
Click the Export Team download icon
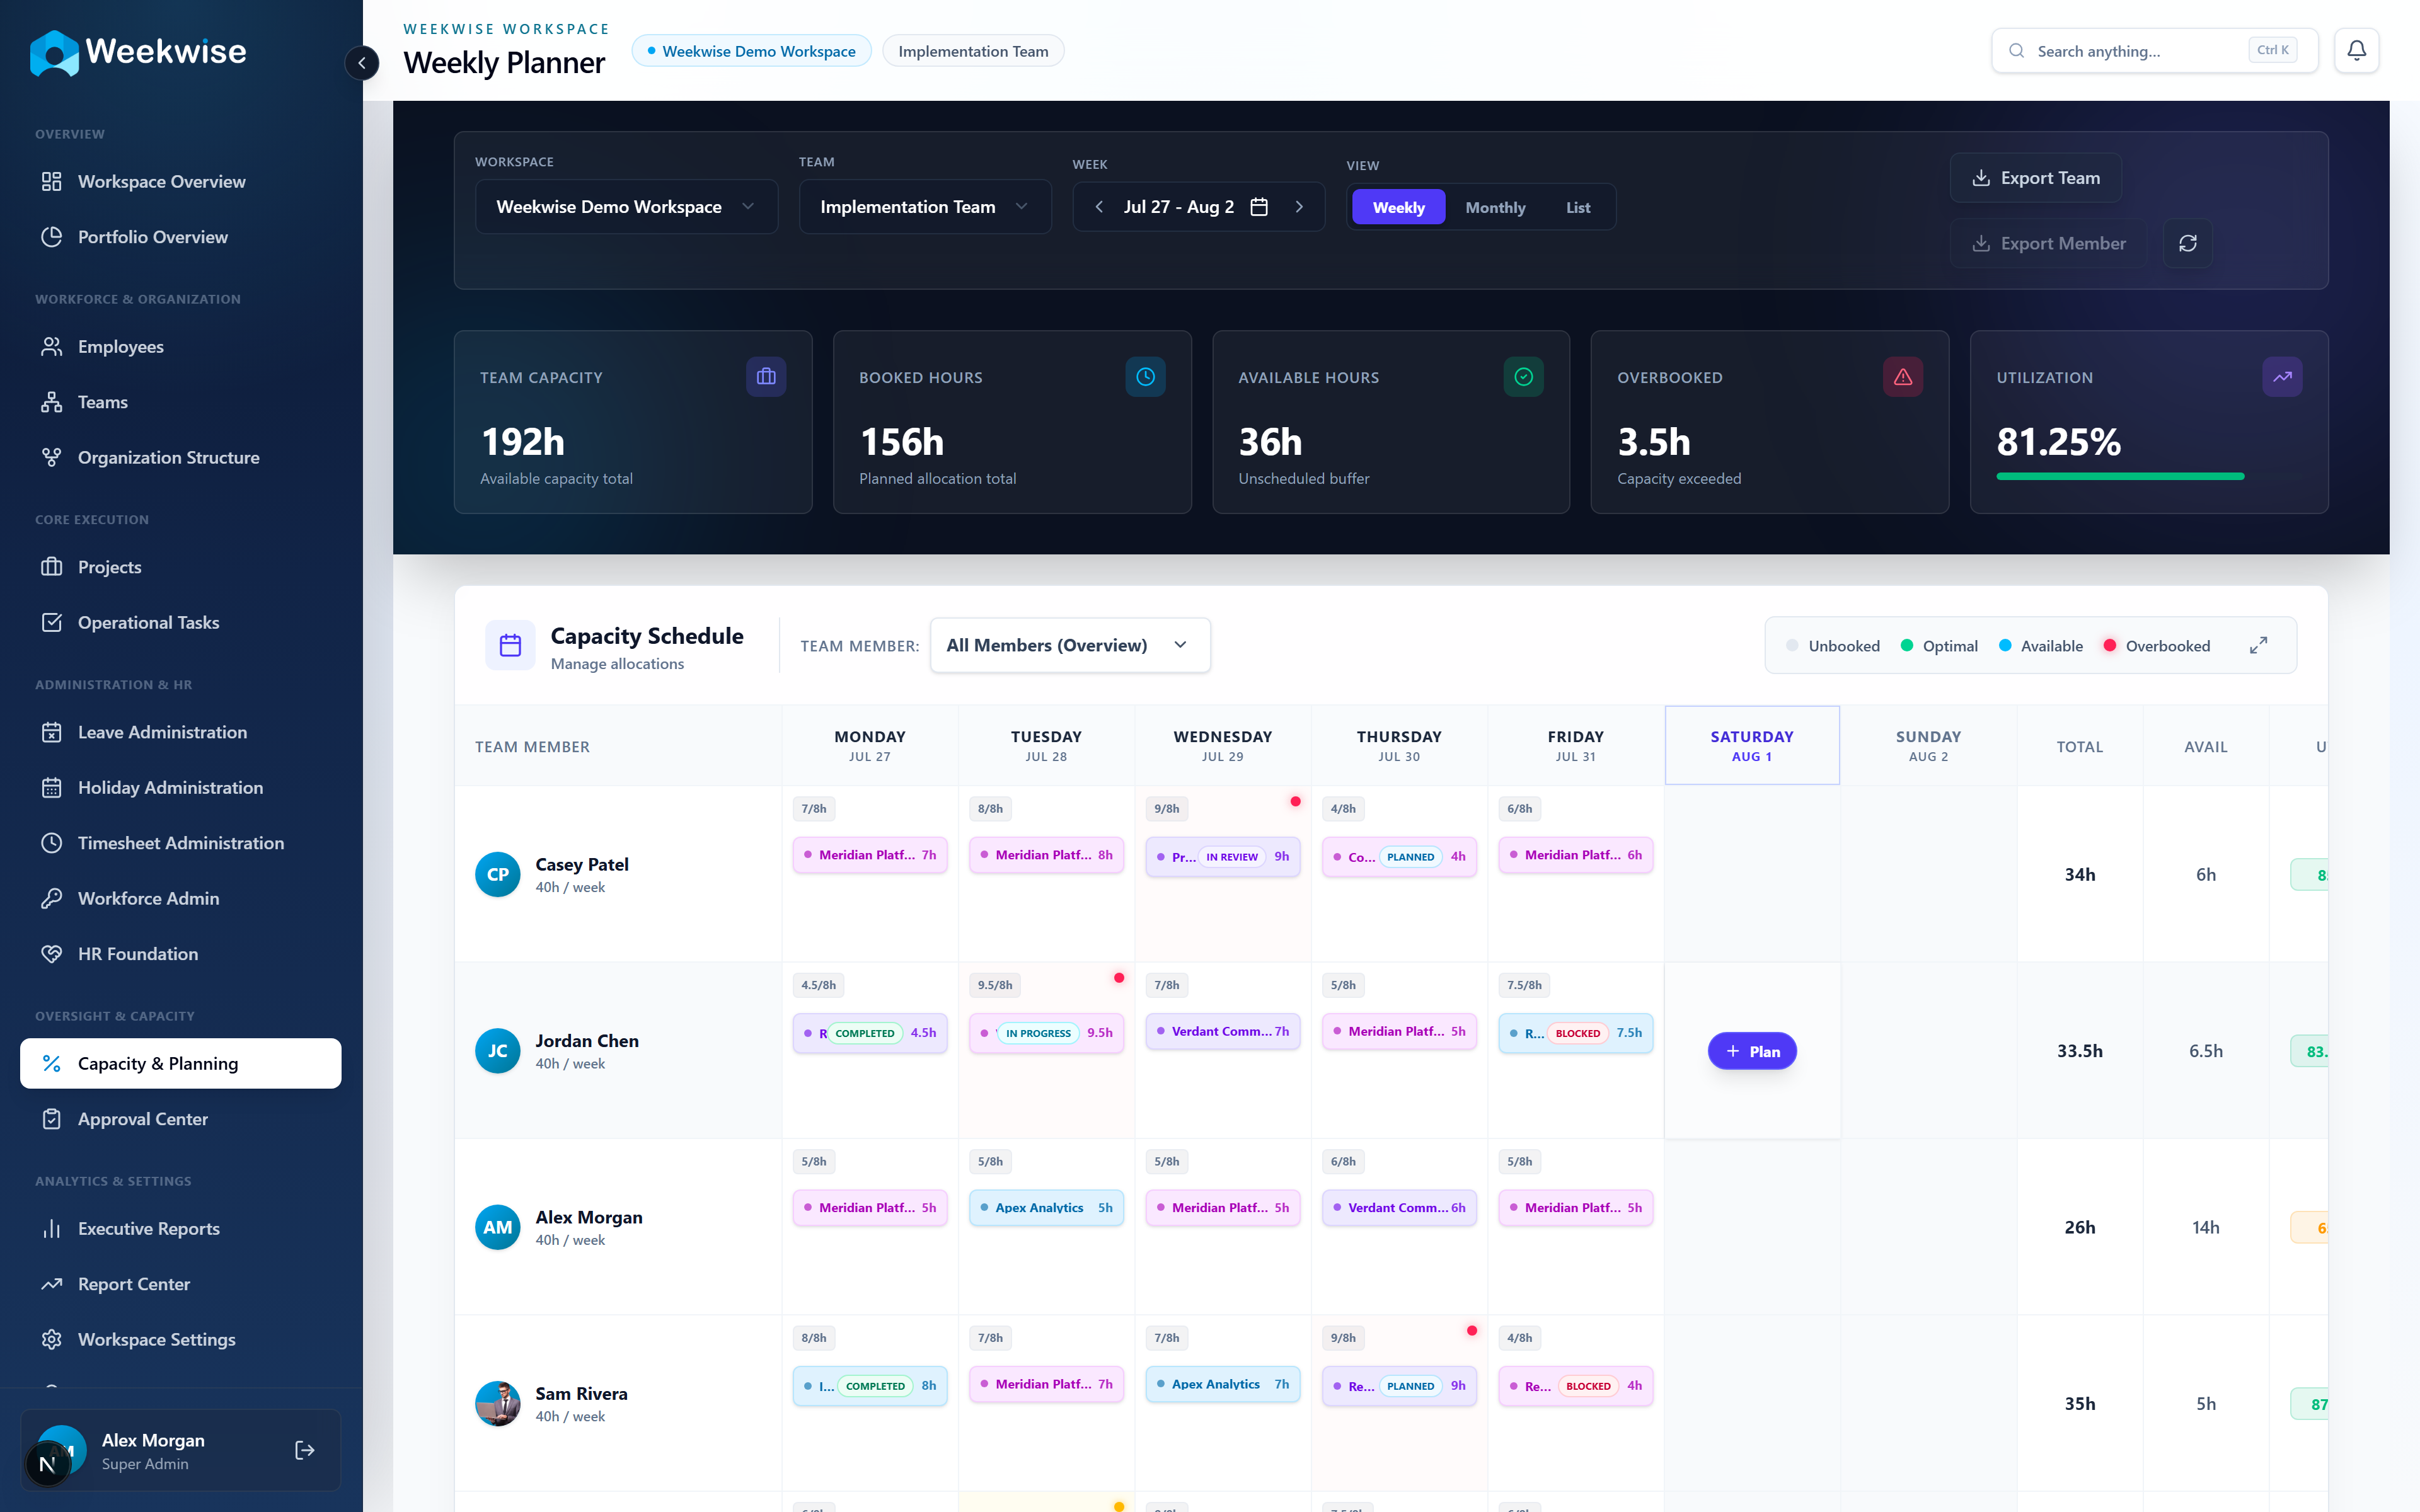[1980, 178]
